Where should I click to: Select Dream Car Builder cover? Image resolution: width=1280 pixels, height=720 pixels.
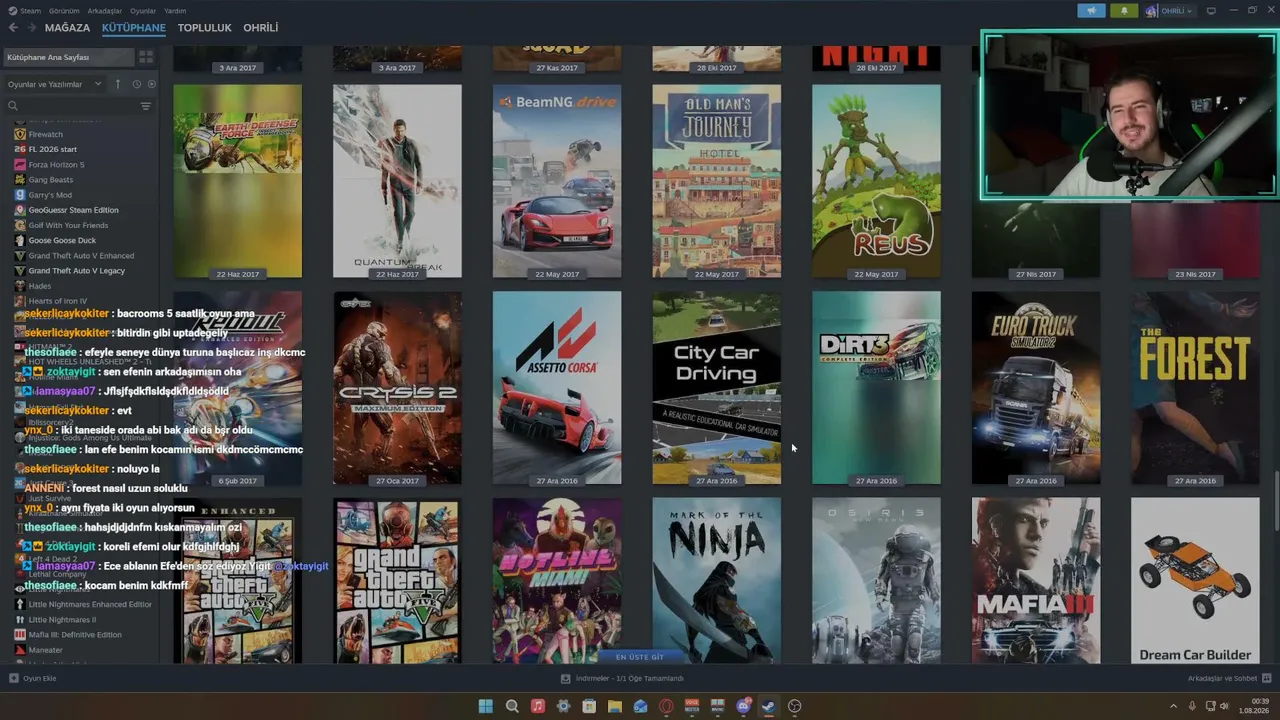1196,581
